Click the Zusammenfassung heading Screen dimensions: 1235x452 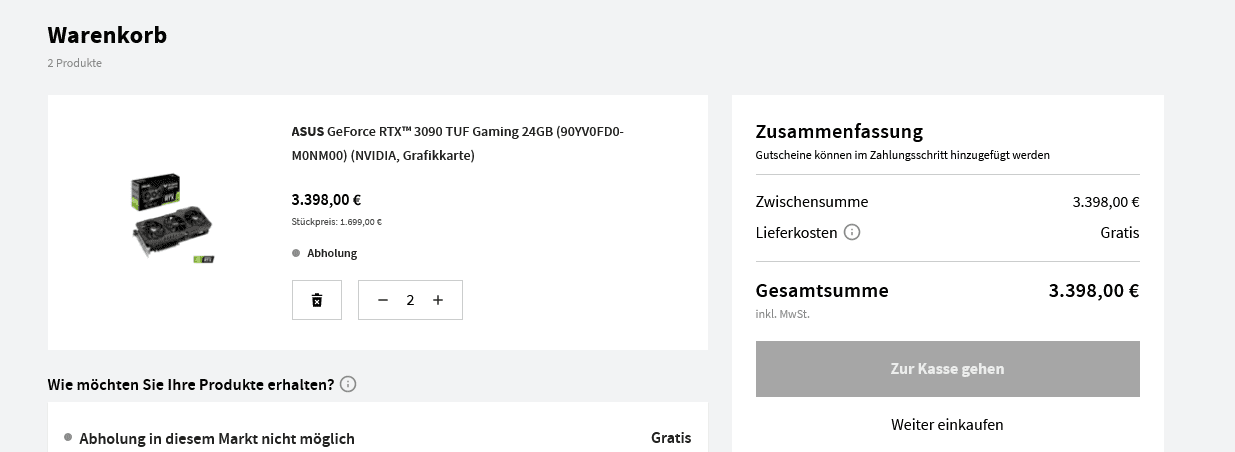click(839, 131)
